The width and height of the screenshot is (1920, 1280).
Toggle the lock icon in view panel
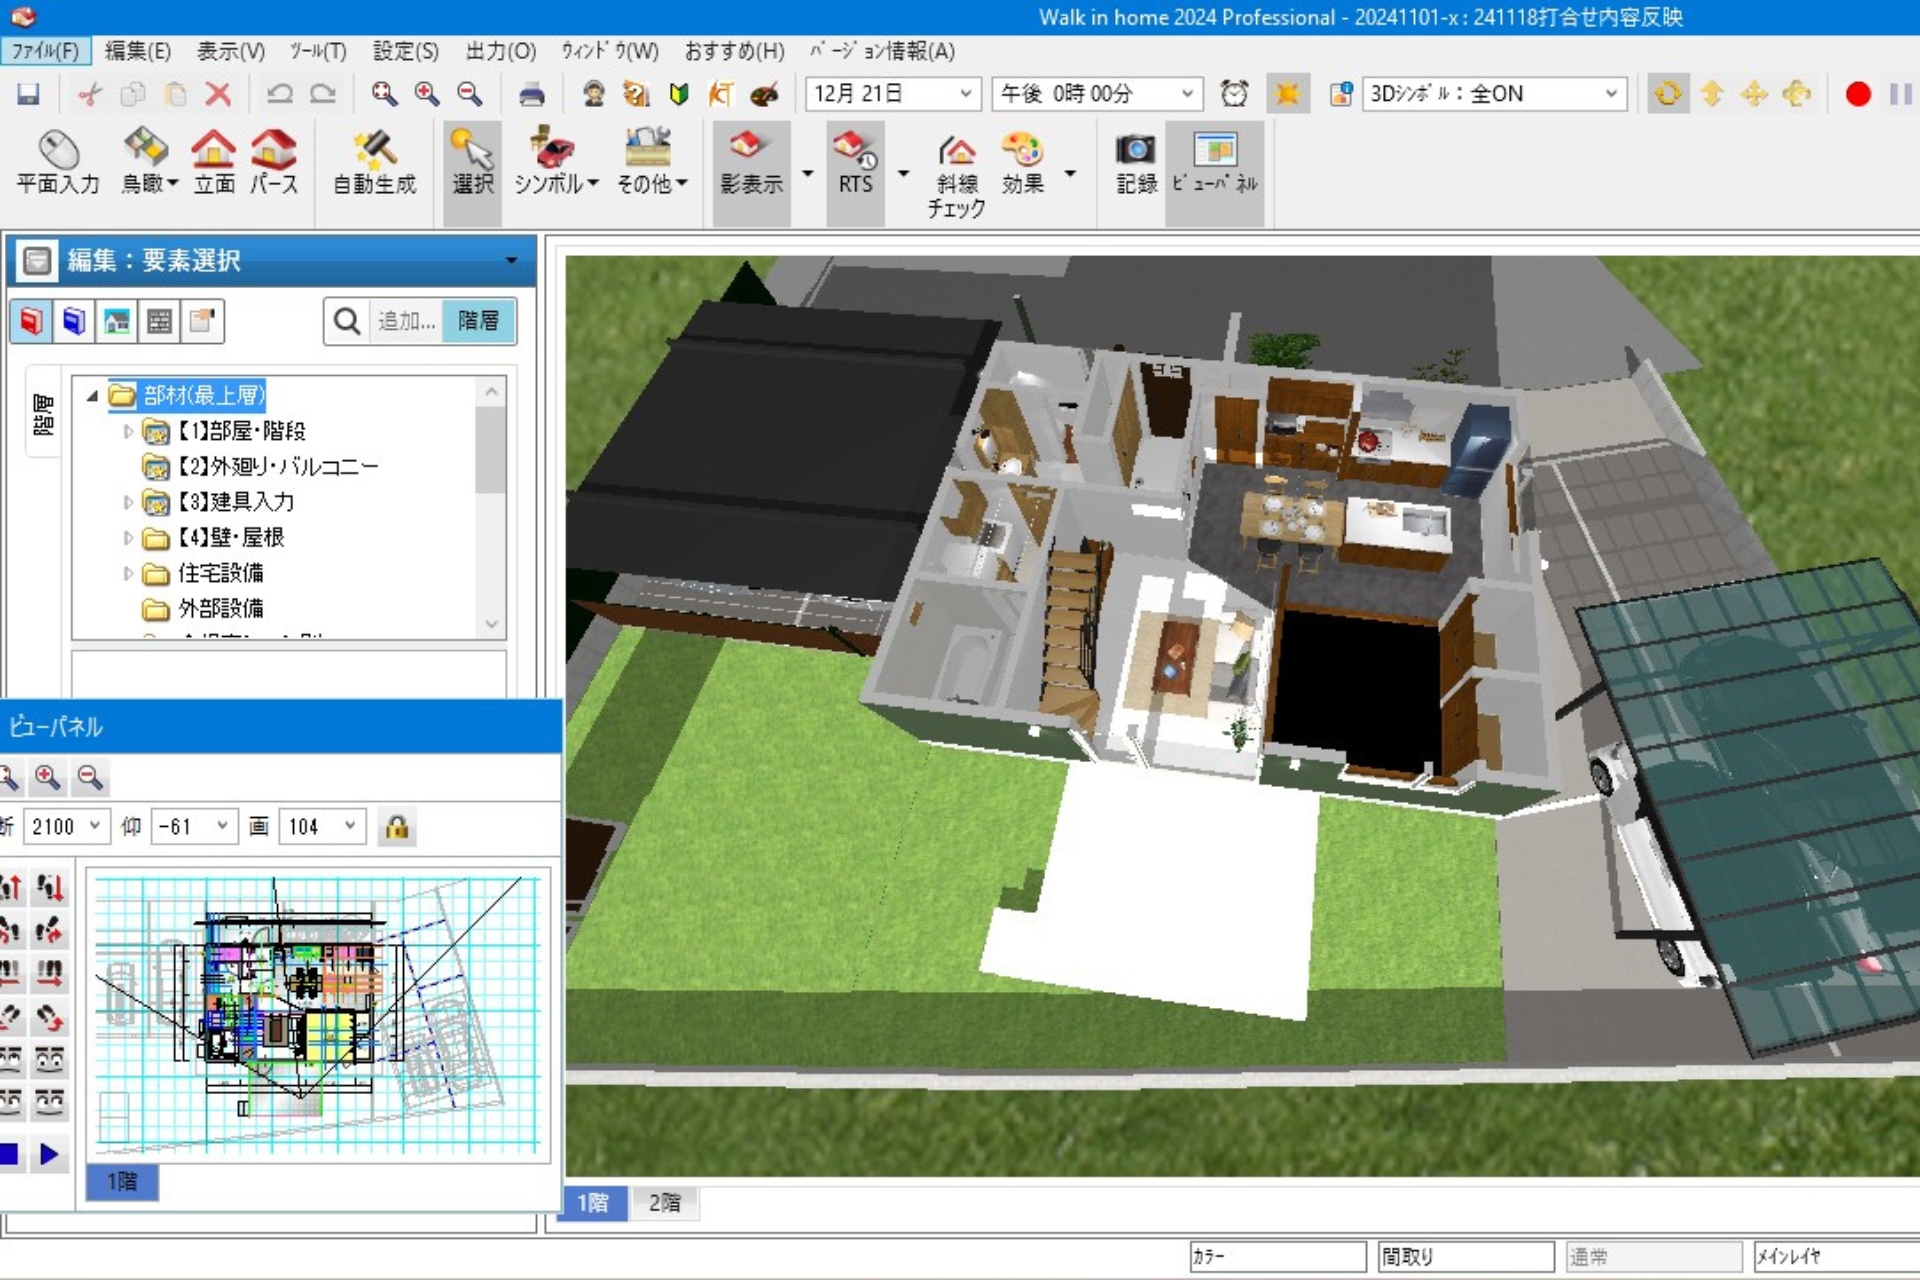pyautogui.click(x=397, y=827)
